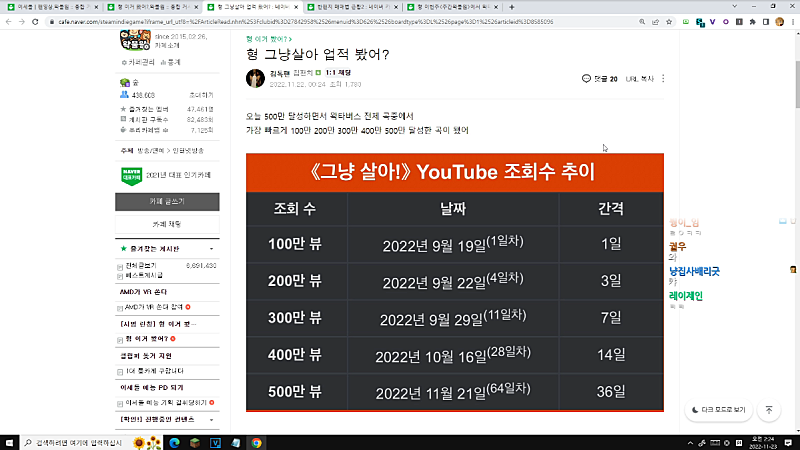Click the scroll-to-top arrow button

[x=768, y=410]
